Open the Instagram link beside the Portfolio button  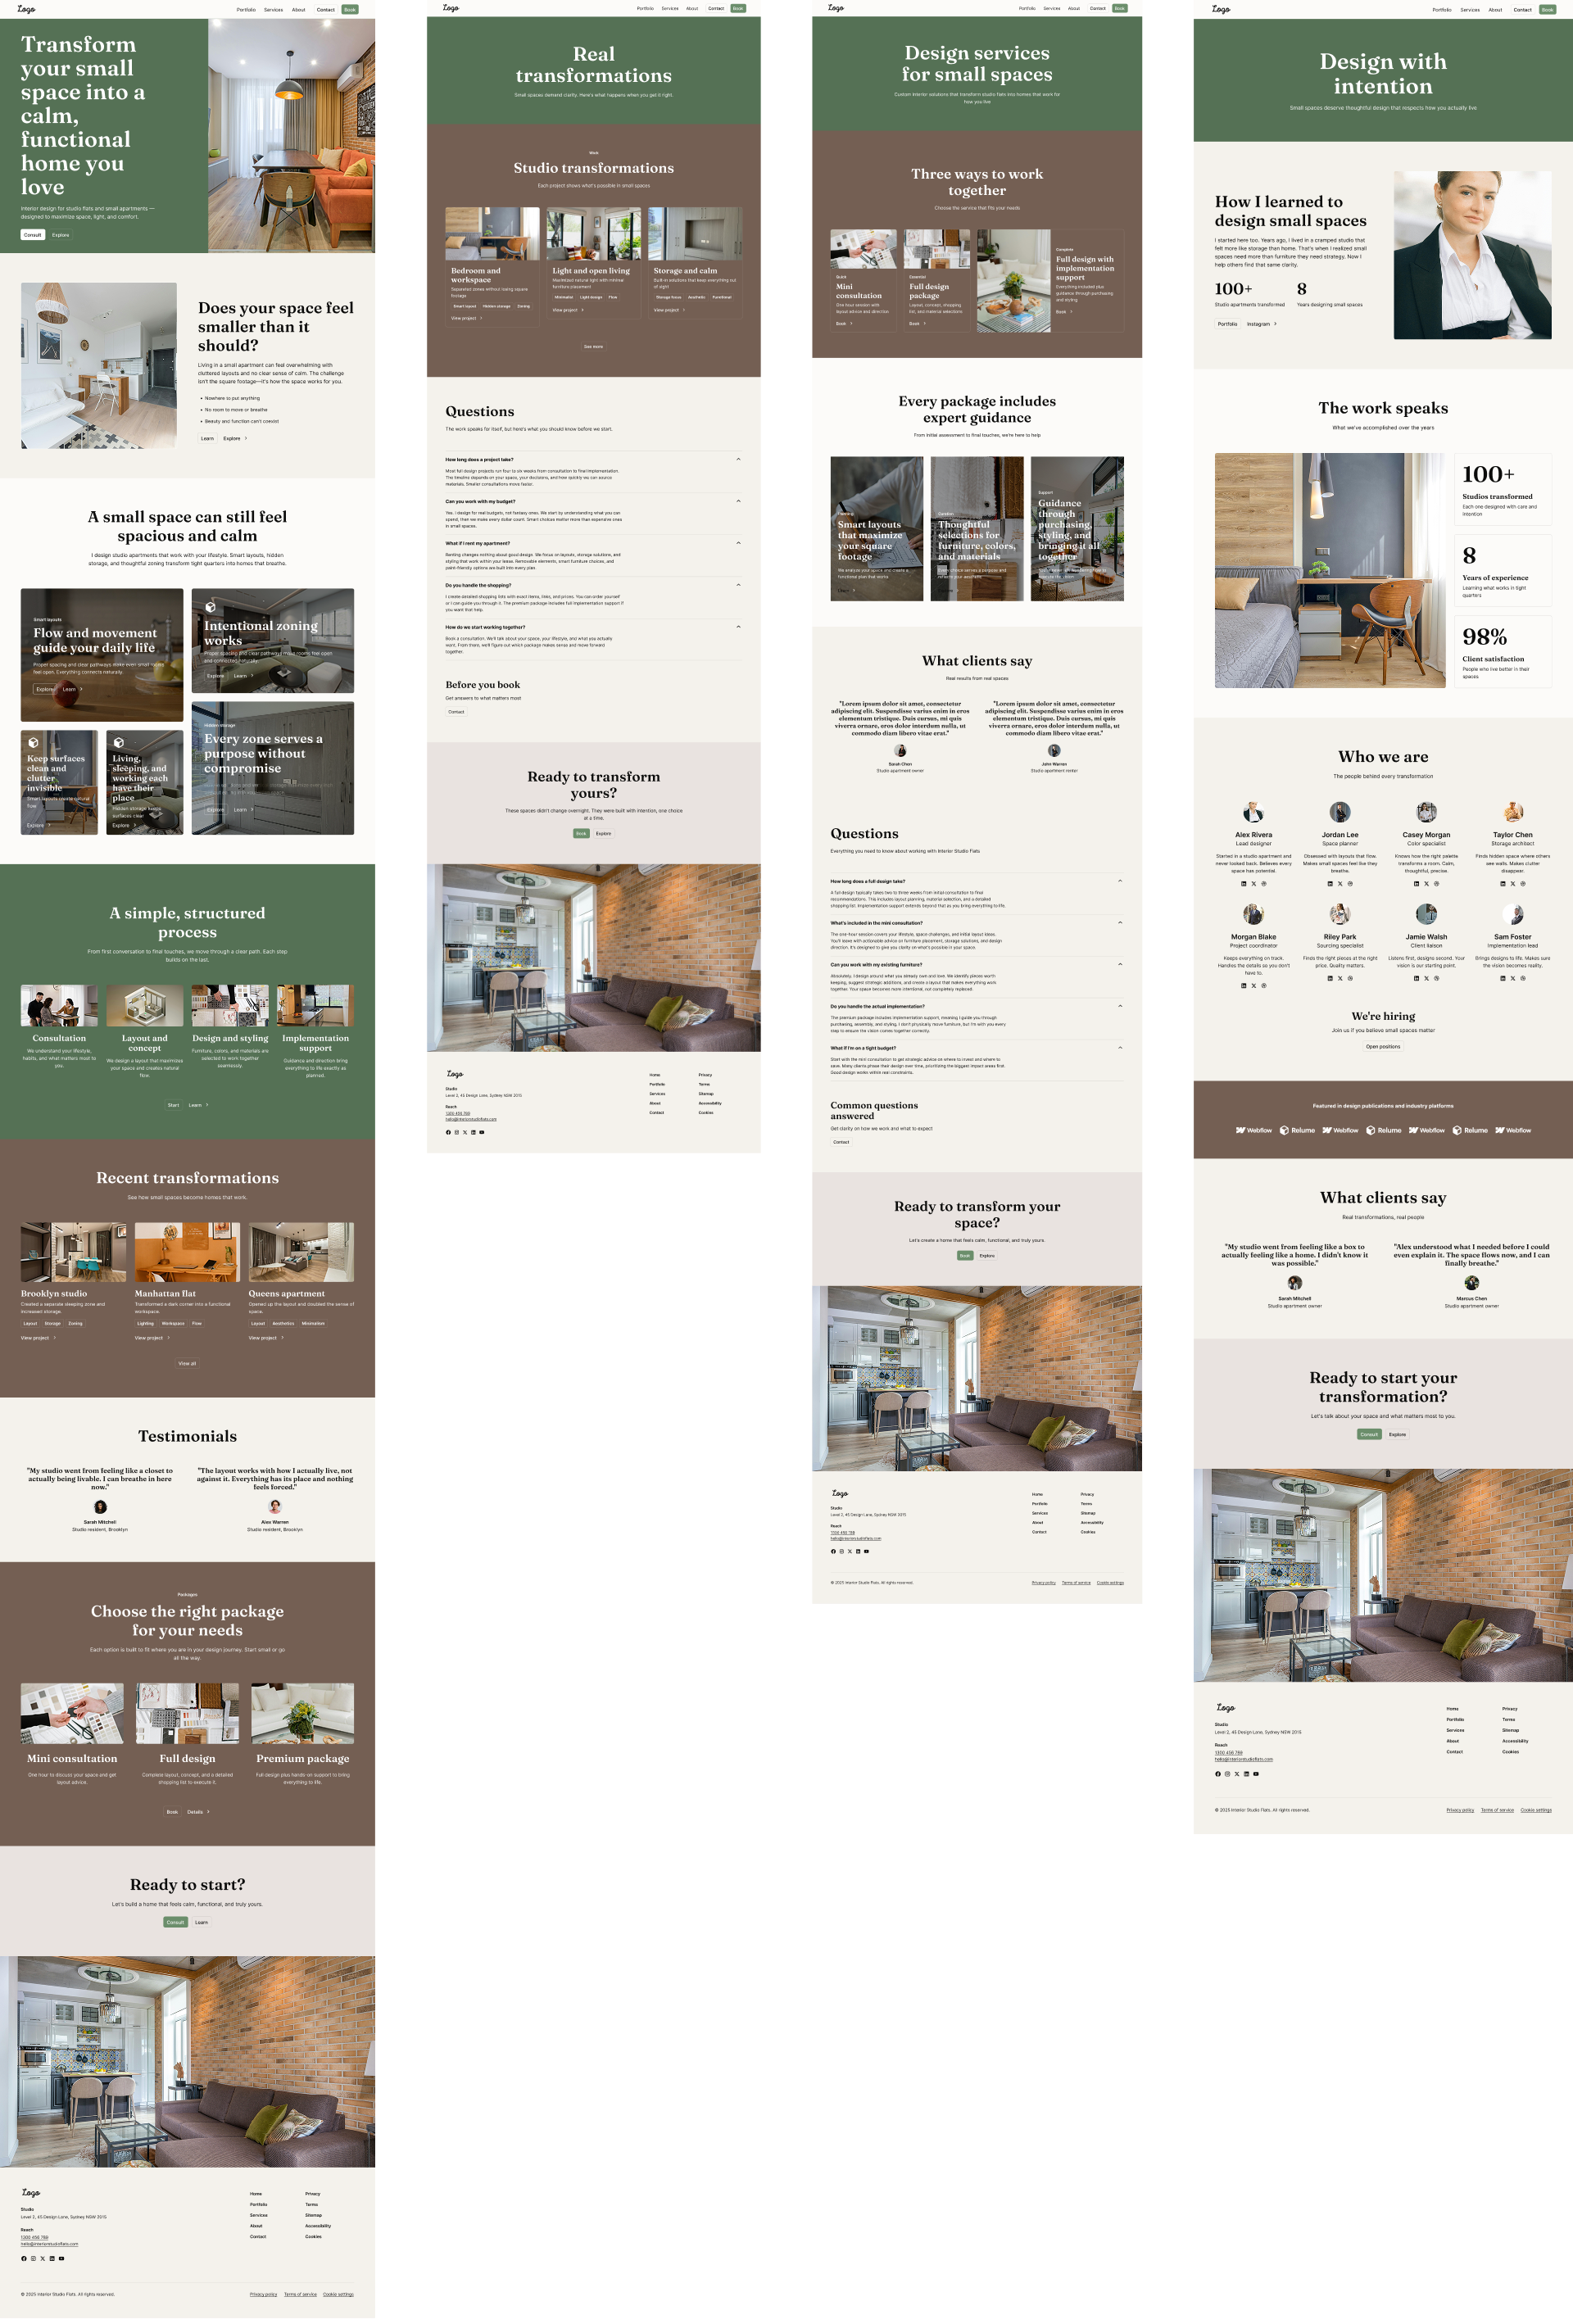1261,324
